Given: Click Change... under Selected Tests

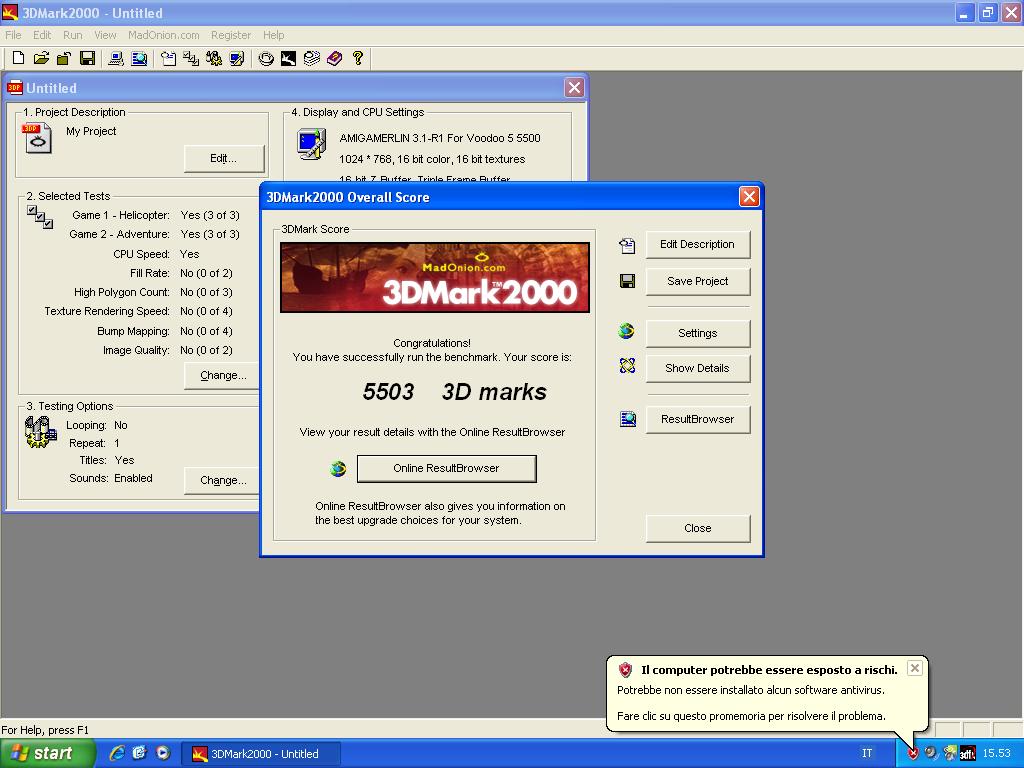Looking at the screenshot, I should (223, 376).
